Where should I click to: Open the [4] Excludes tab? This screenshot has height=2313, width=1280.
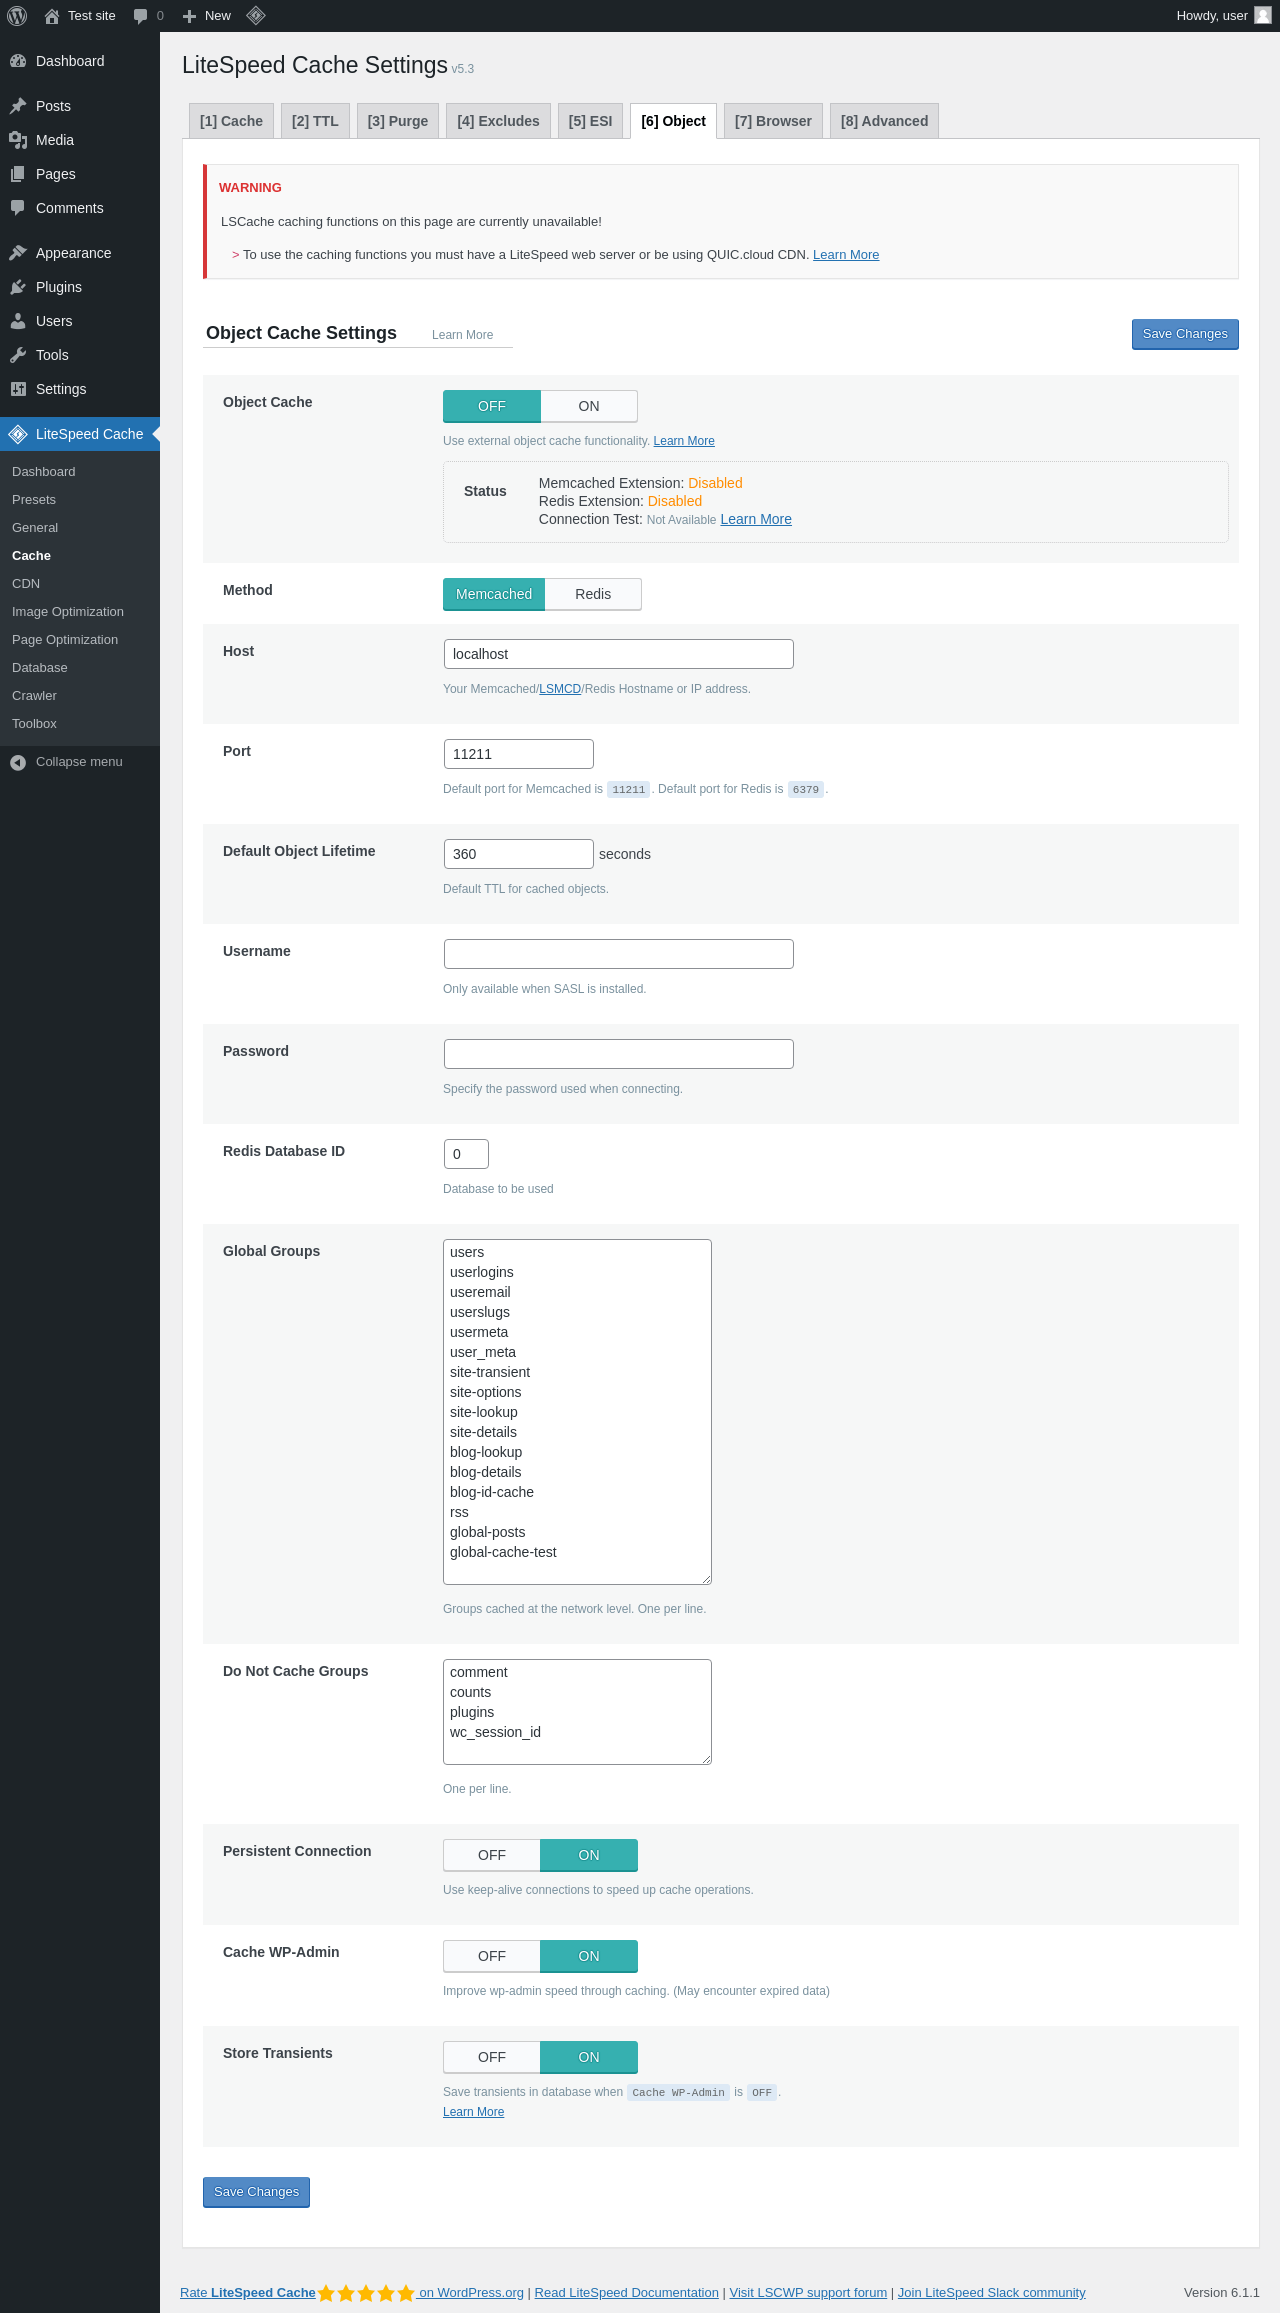(x=498, y=121)
